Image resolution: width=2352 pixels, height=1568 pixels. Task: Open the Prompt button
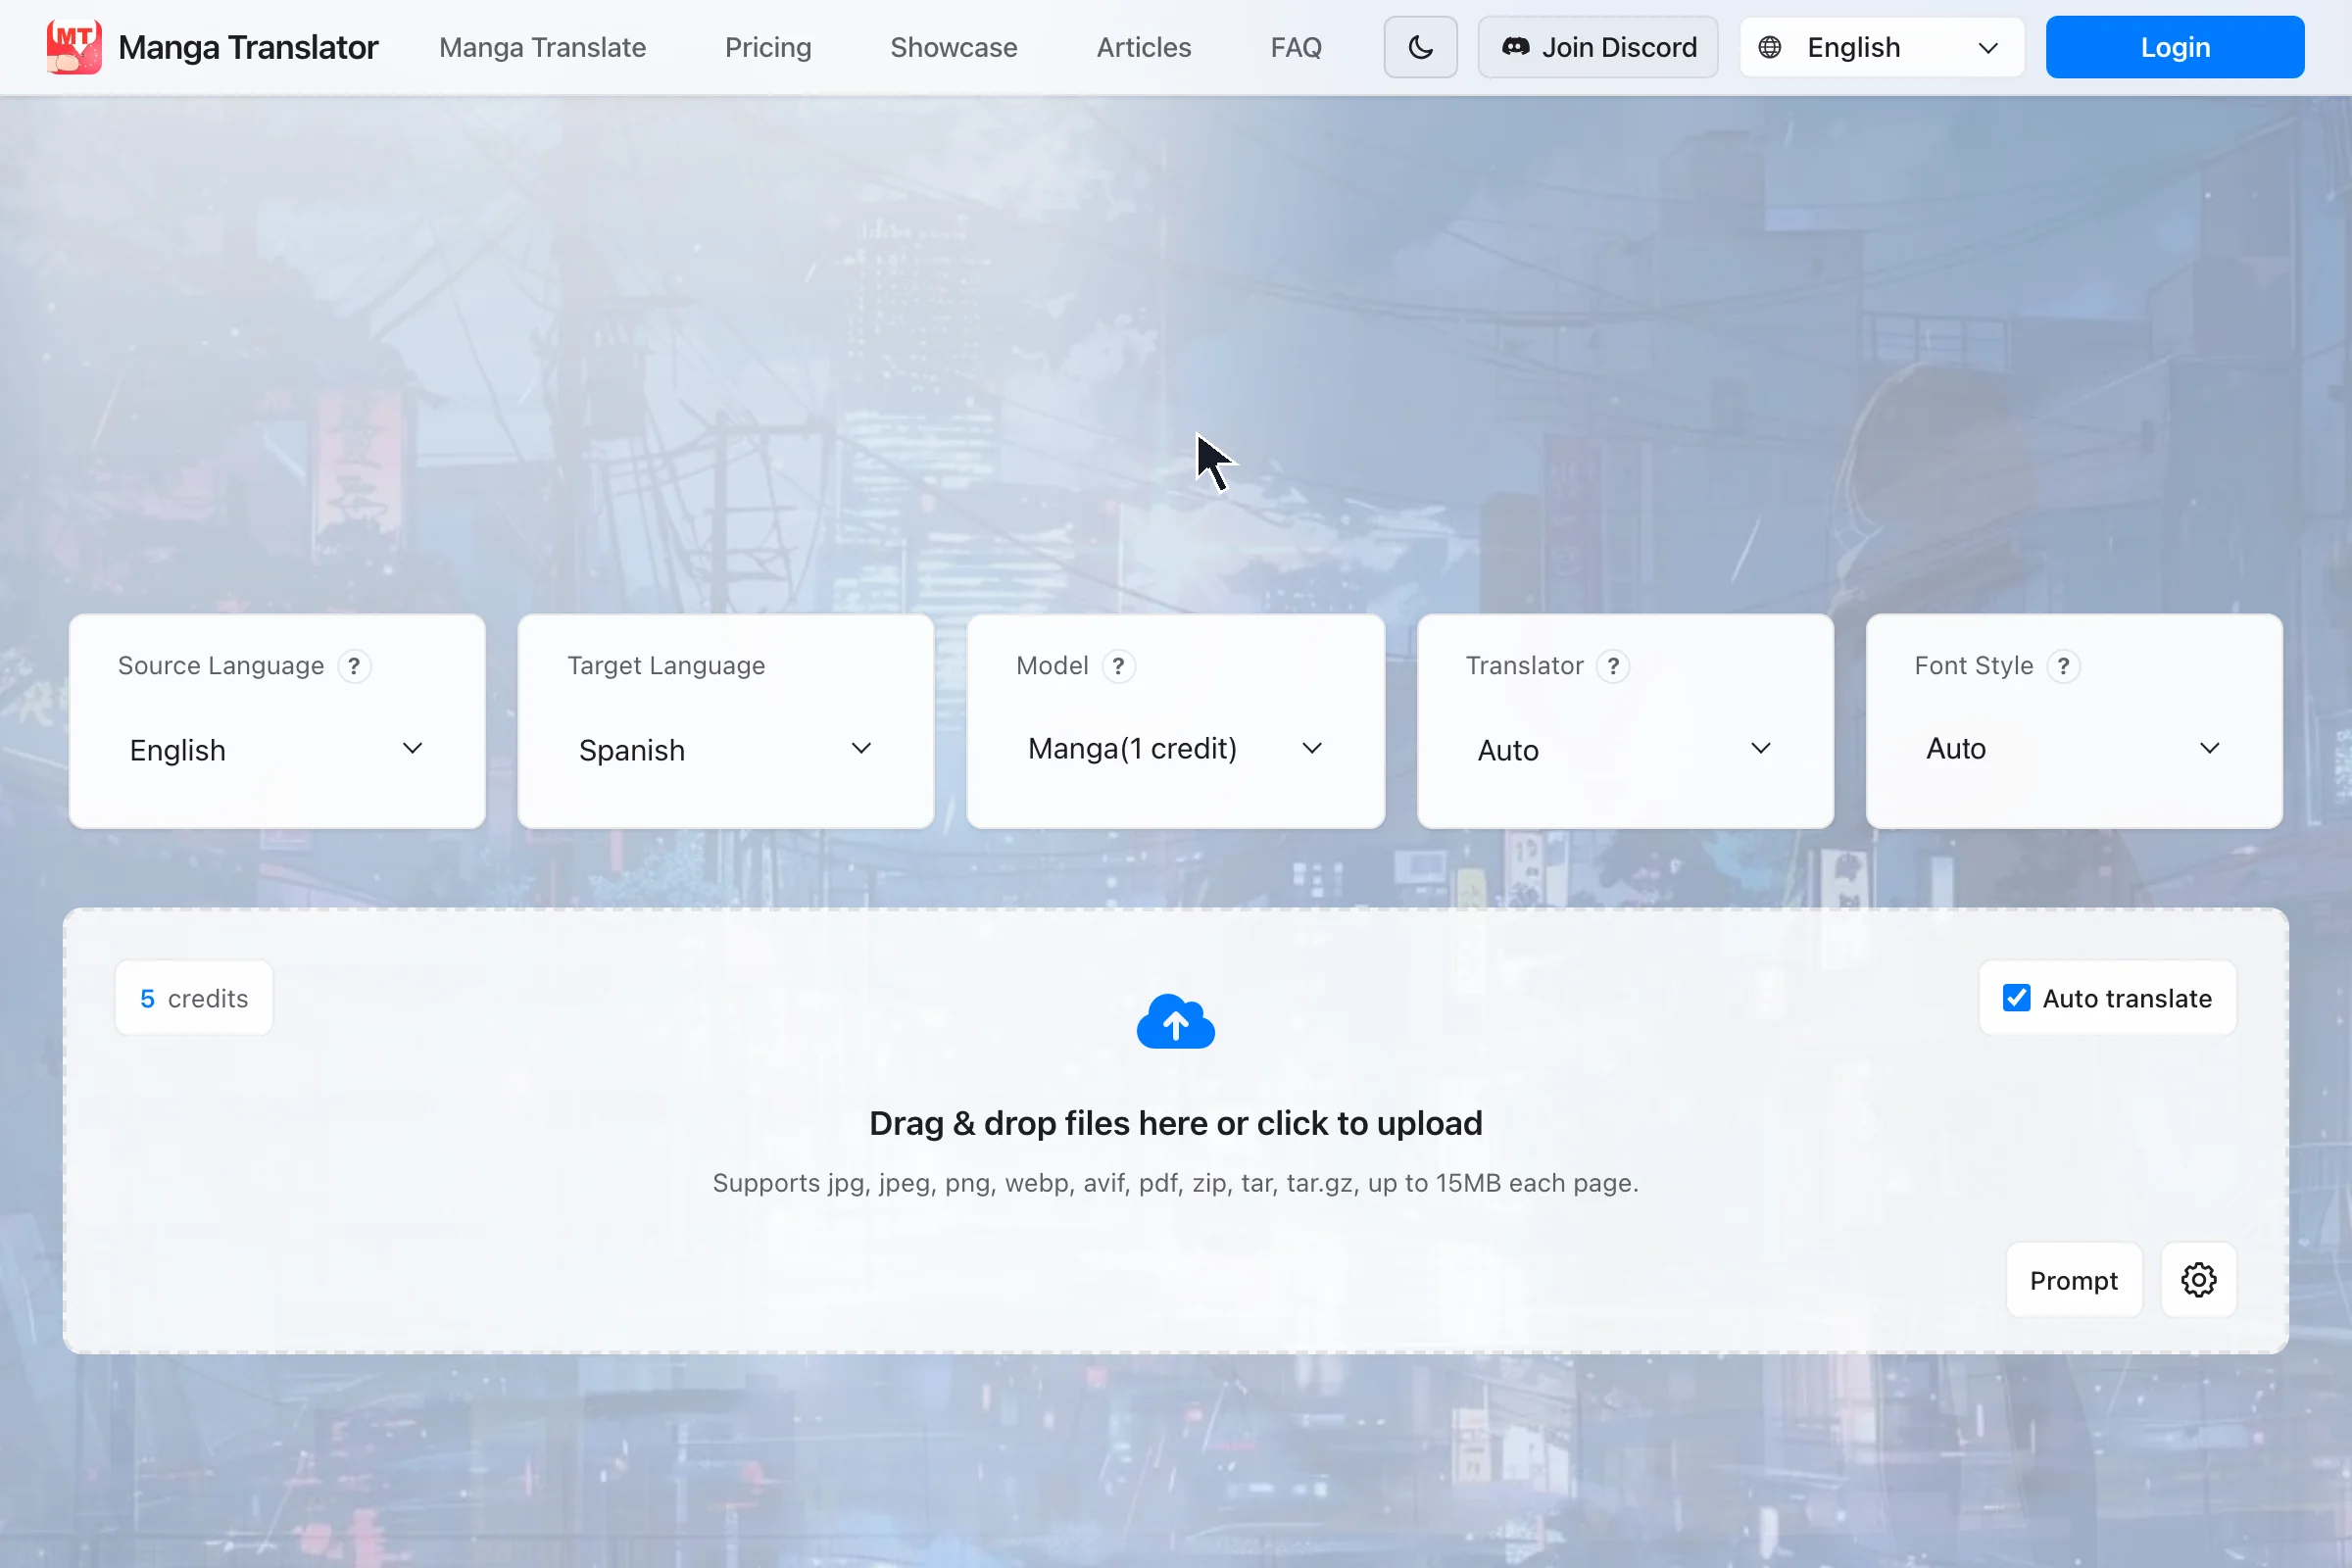pyautogui.click(x=2074, y=1280)
